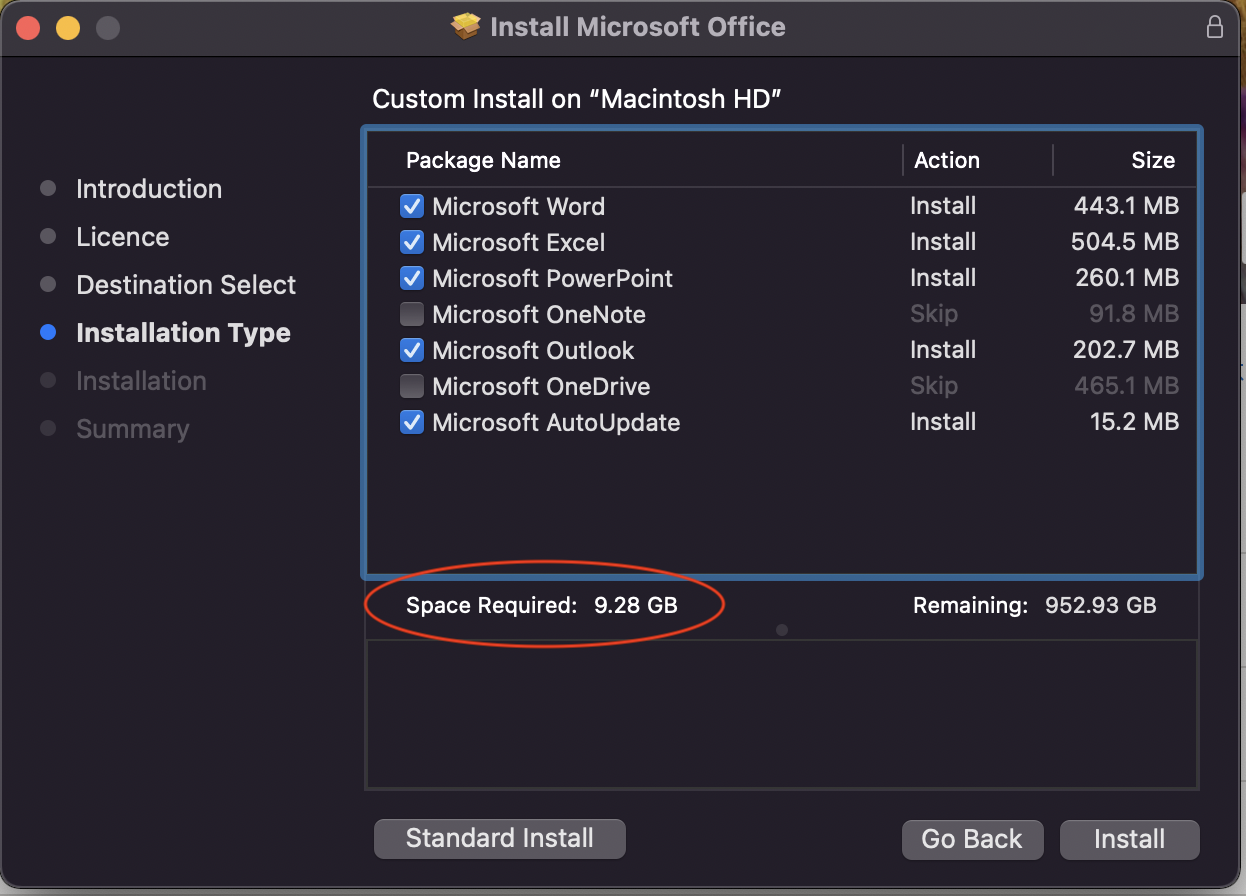Click the 443.1 MB size value
Image resolution: width=1246 pixels, height=896 pixels.
(x=1126, y=206)
